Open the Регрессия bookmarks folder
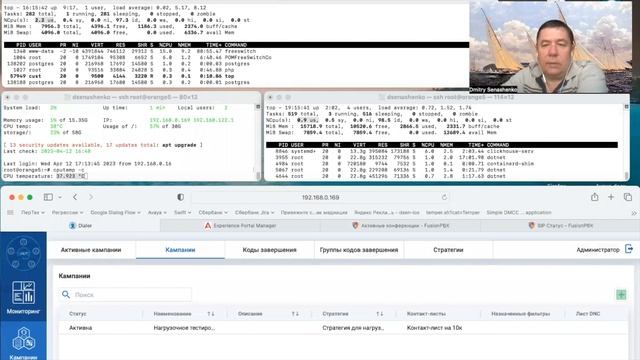Viewport: 640px width, 360px height. [67, 213]
